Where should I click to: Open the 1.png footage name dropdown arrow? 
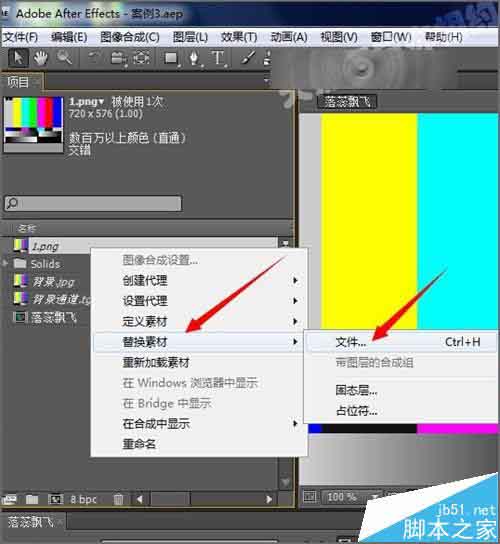click(101, 102)
